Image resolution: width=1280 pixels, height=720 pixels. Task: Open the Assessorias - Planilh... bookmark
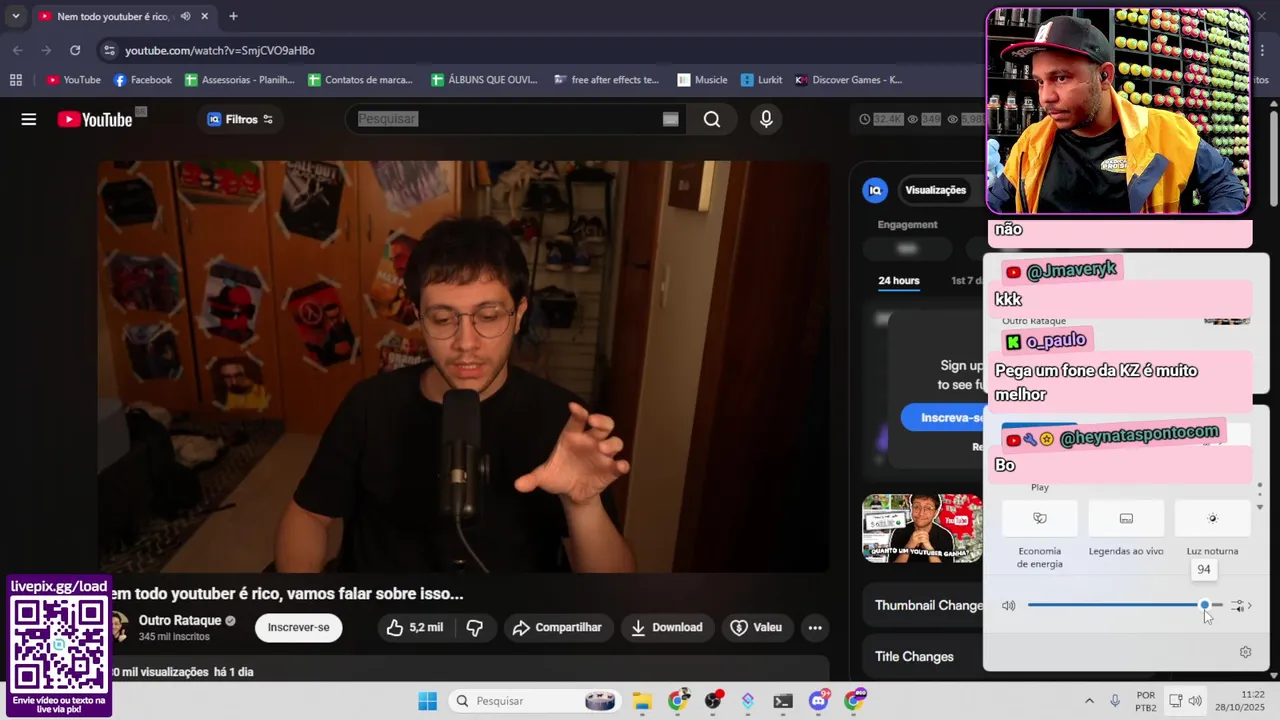click(x=240, y=80)
